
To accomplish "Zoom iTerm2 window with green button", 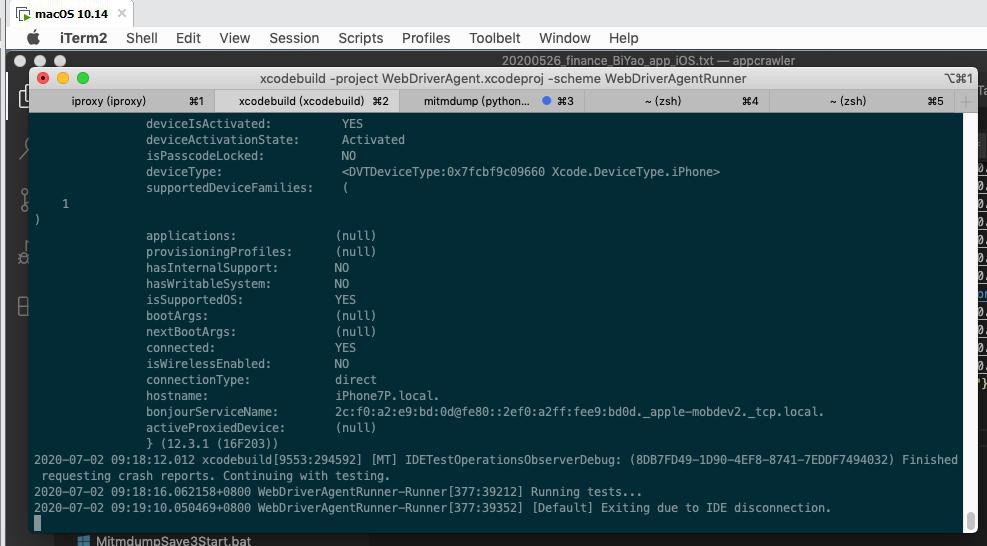I will [x=83, y=78].
